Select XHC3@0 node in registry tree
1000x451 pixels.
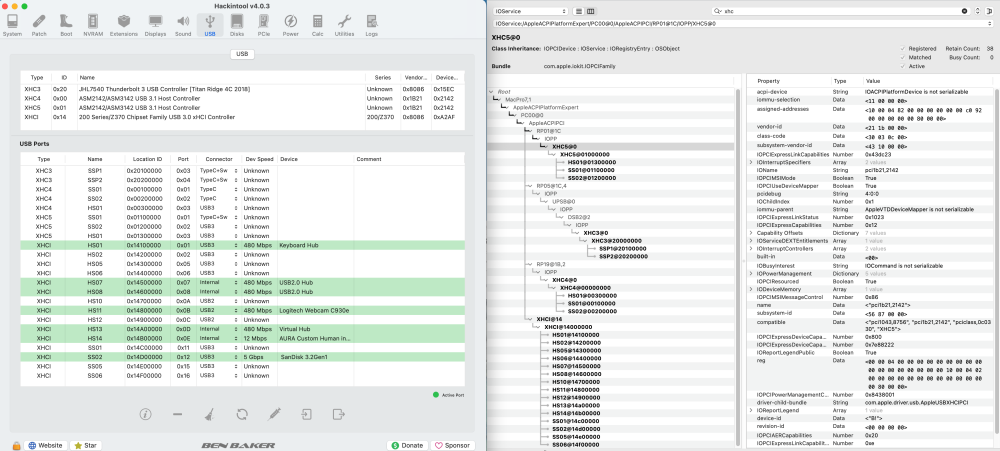(596, 233)
